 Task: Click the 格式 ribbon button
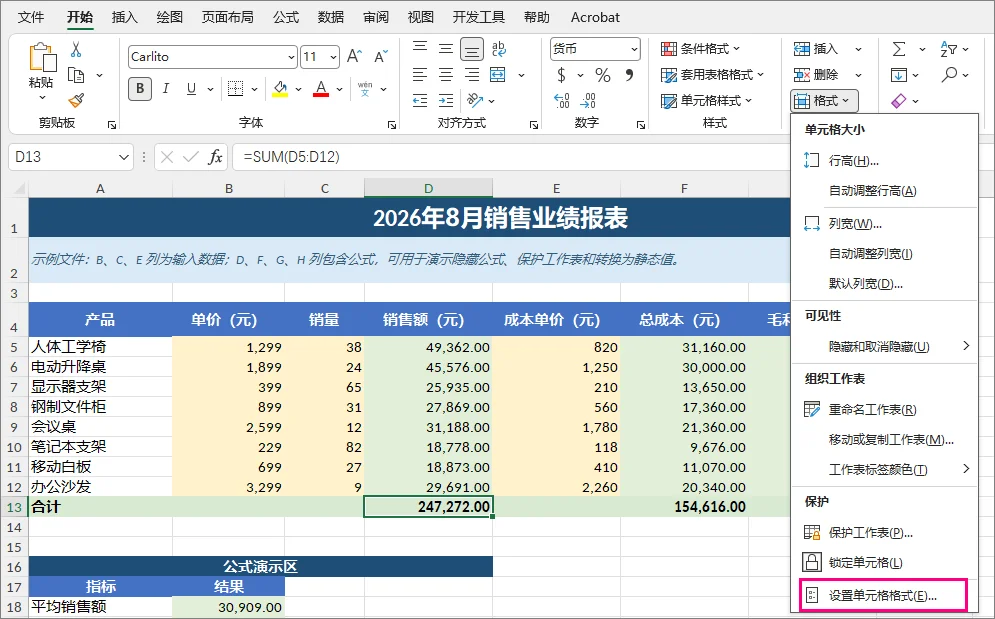click(x=824, y=100)
